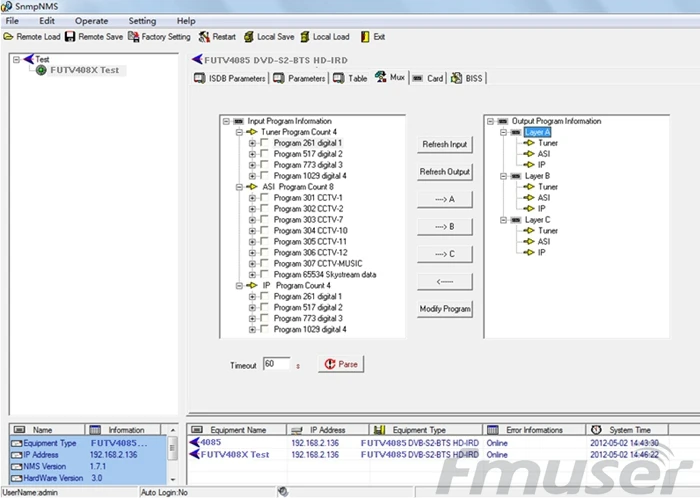Click the Refresh Input button
The image size is (700, 498).
pos(445,145)
